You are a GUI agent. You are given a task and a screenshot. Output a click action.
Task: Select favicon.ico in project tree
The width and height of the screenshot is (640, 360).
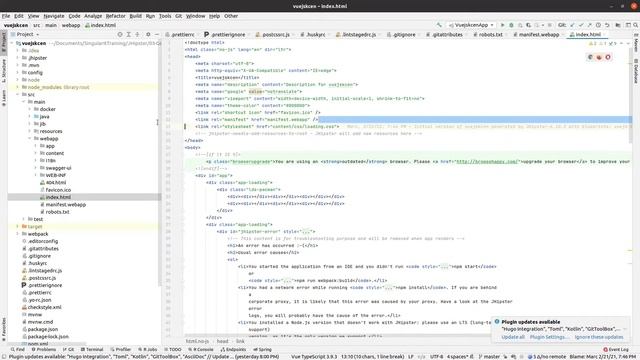58,190
